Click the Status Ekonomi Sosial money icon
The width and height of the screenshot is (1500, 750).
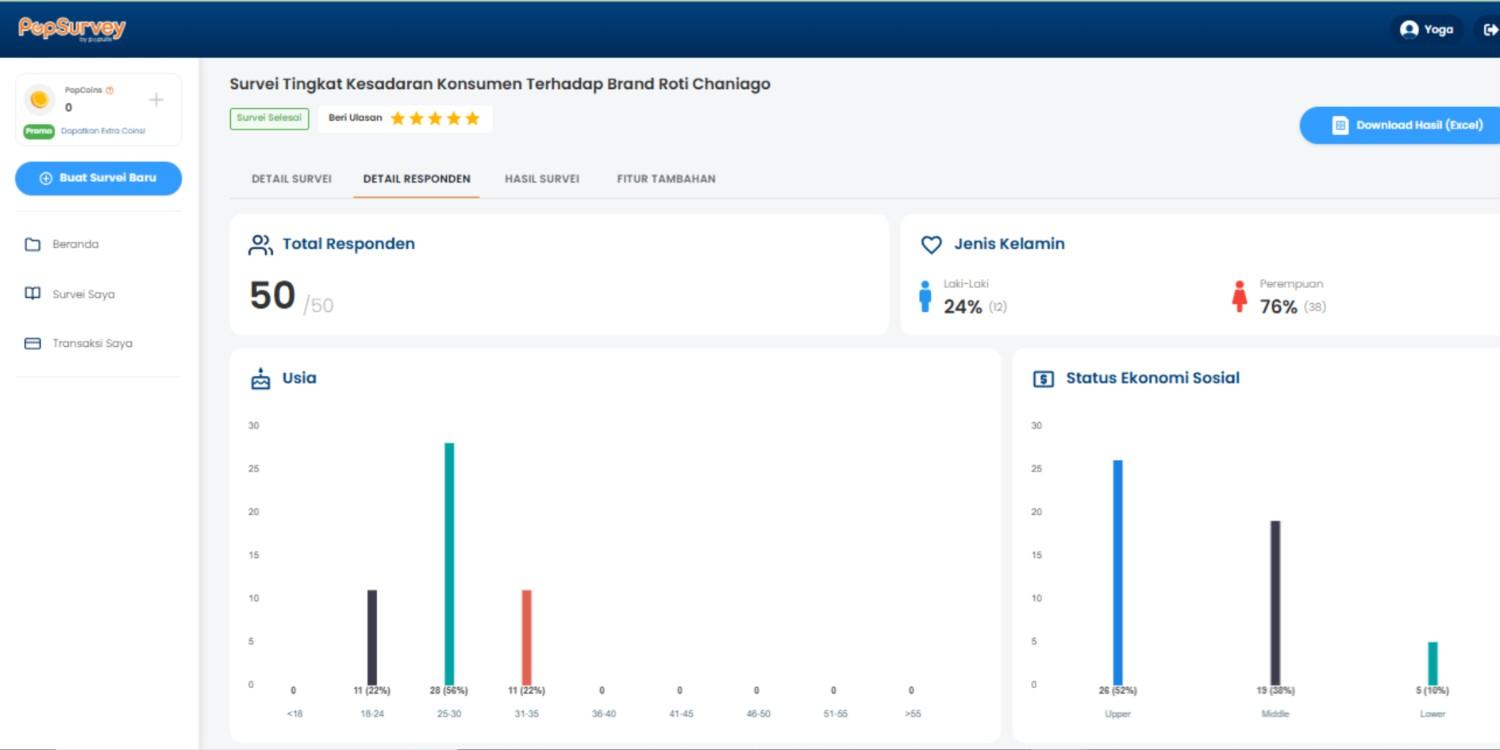point(1043,379)
